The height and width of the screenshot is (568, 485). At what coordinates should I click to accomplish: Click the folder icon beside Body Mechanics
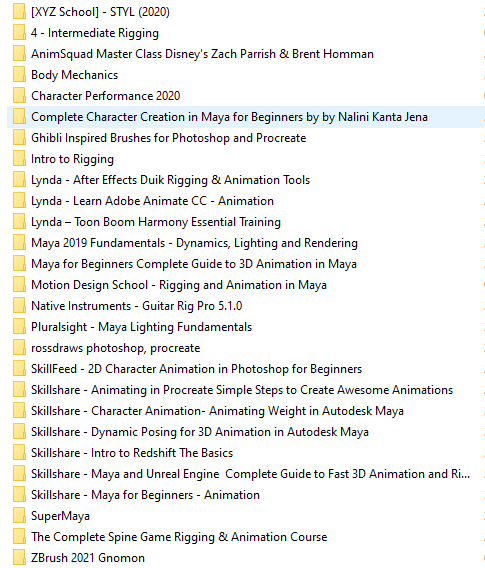pos(19,75)
